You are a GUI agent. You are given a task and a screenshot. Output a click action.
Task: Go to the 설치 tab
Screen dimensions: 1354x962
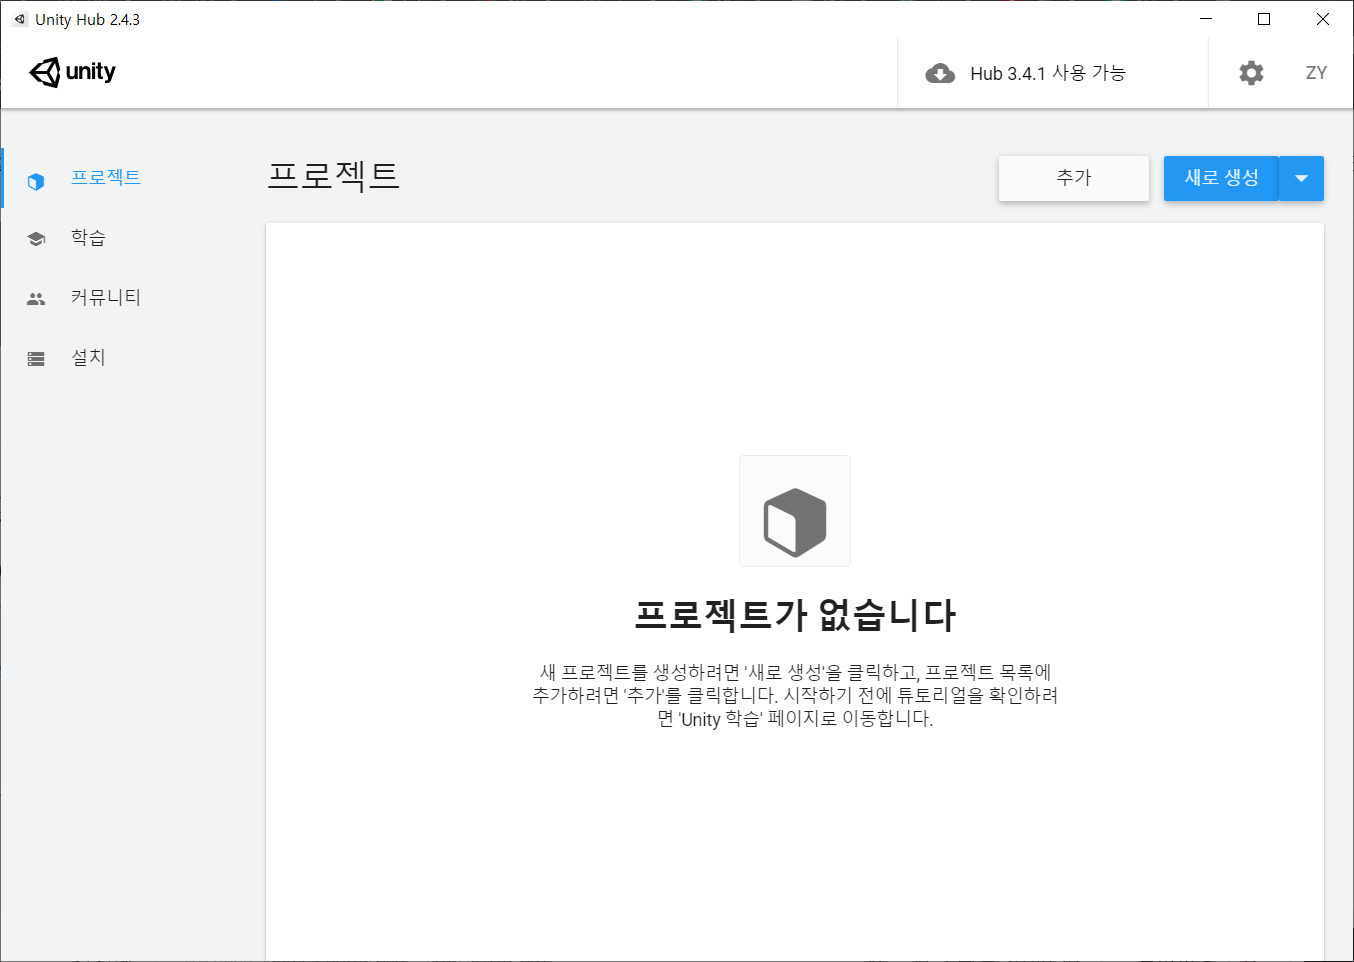point(88,358)
